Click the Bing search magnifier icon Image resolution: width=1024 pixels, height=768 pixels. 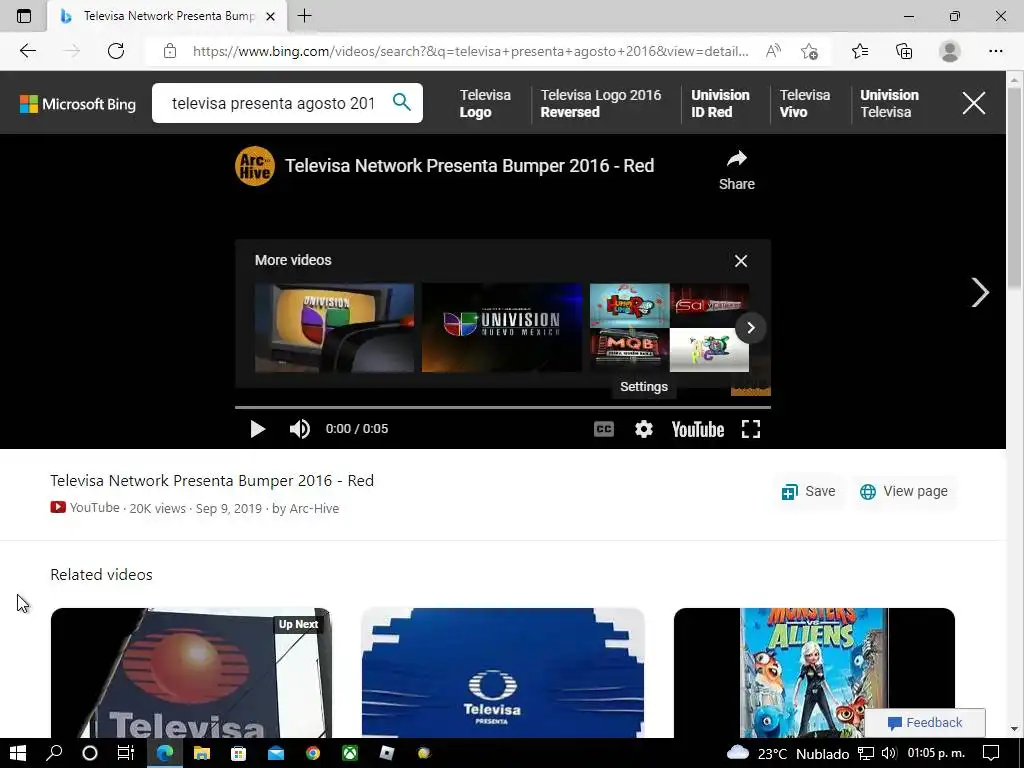(402, 103)
